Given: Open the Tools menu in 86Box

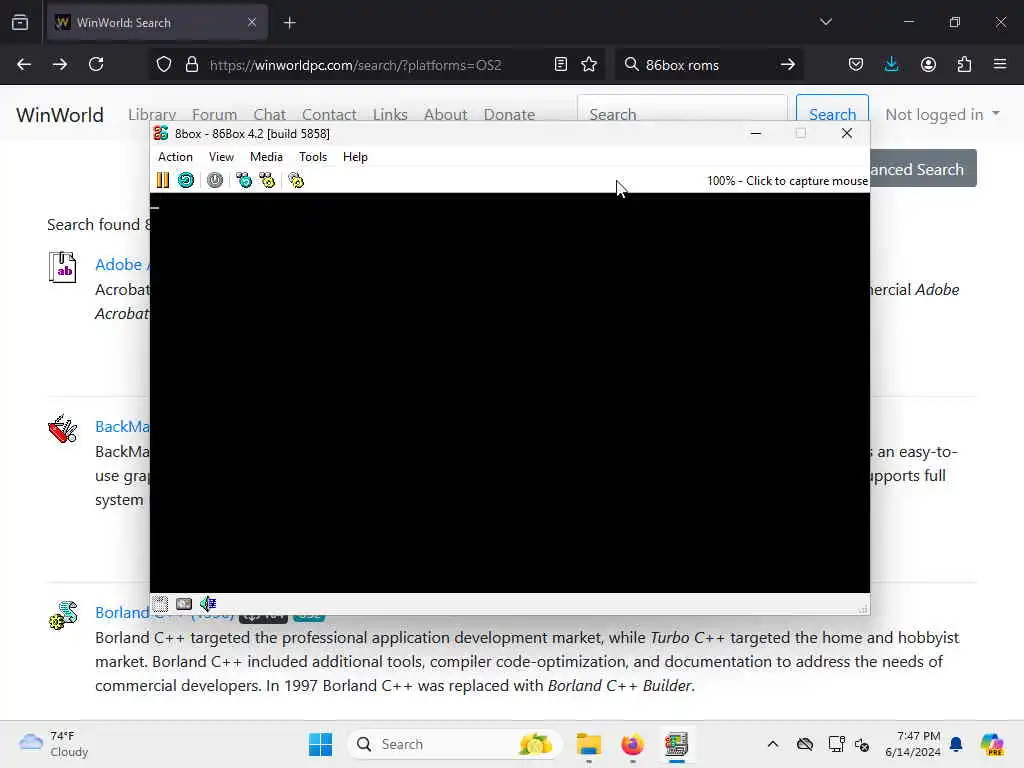Looking at the screenshot, I should click(x=313, y=157).
